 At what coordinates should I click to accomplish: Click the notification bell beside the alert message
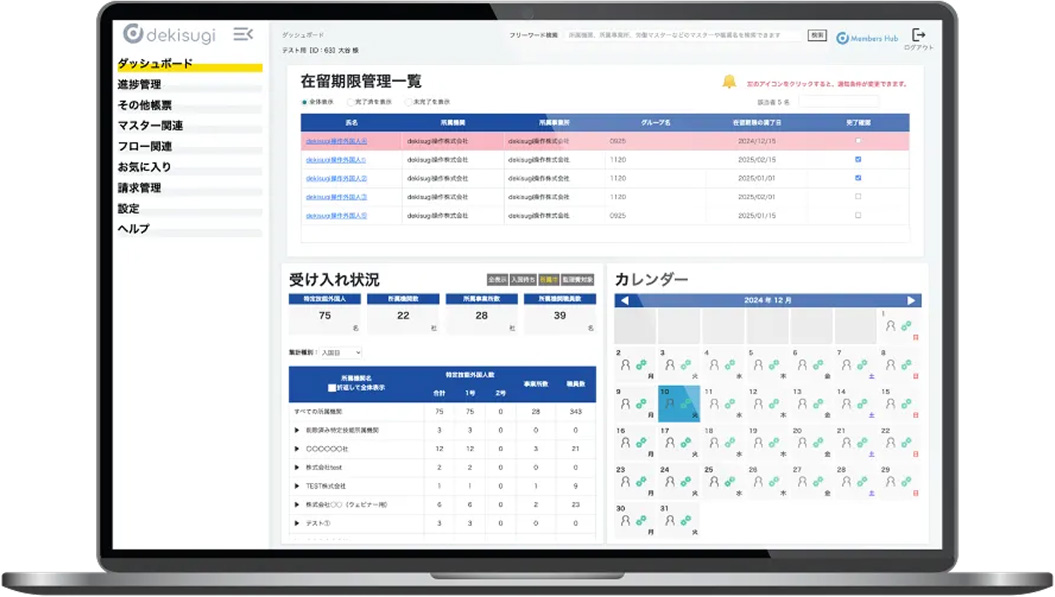pos(729,84)
